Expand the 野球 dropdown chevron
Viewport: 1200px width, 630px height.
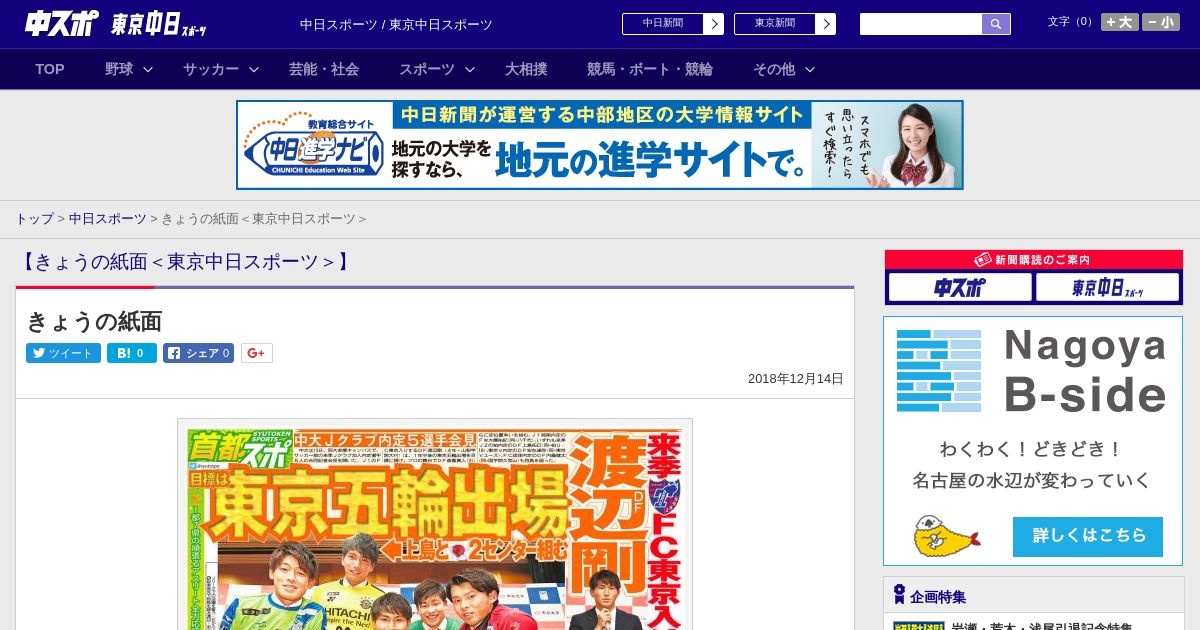tap(148, 69)
